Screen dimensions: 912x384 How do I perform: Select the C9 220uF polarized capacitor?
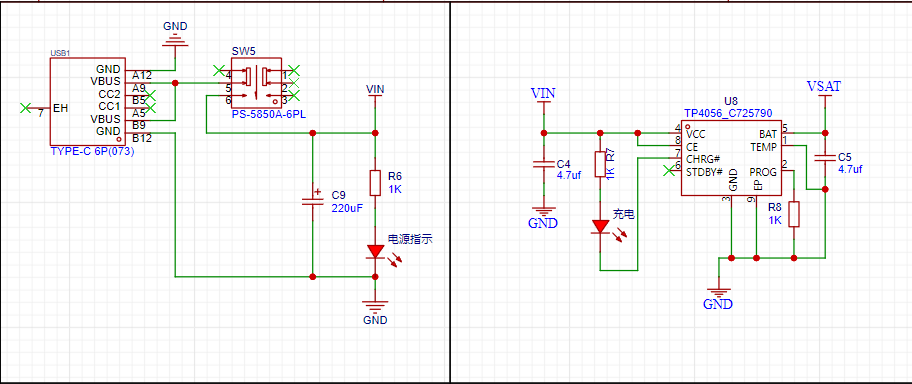(x=312, y=201)
